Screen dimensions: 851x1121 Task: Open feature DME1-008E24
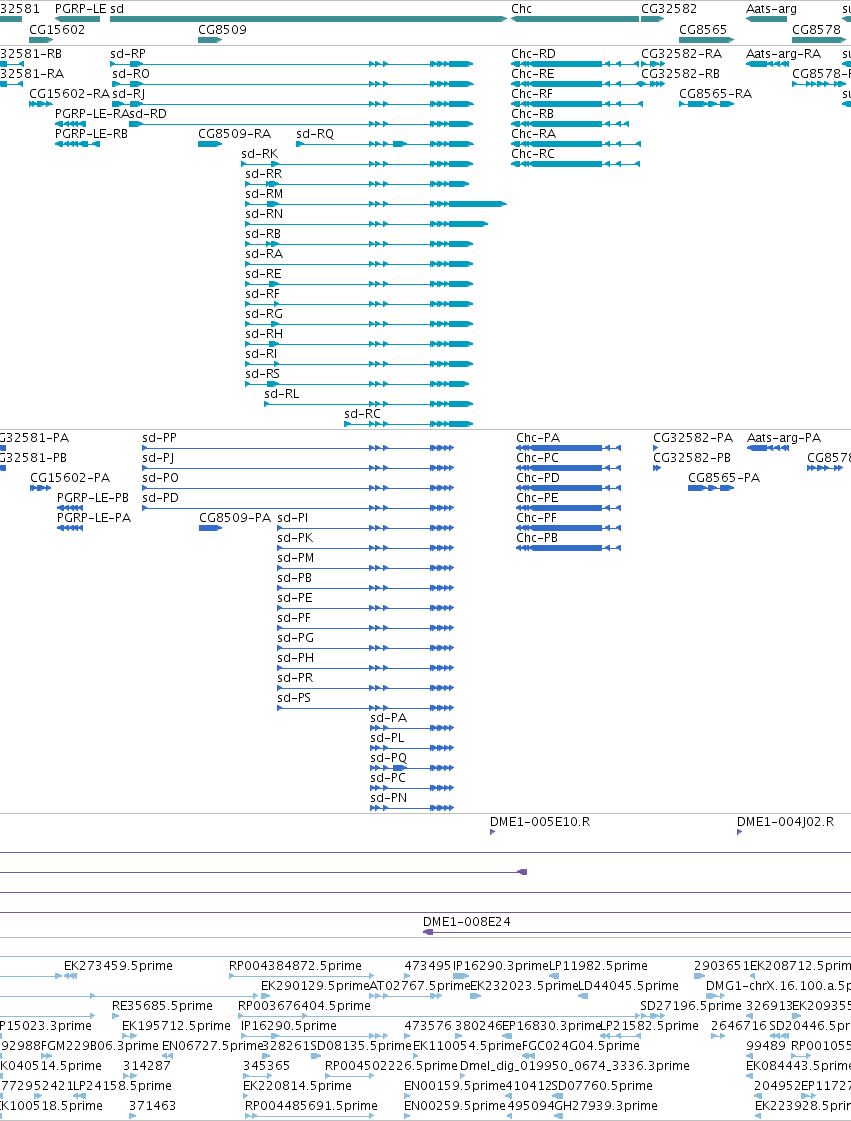[x=467, y=922]
